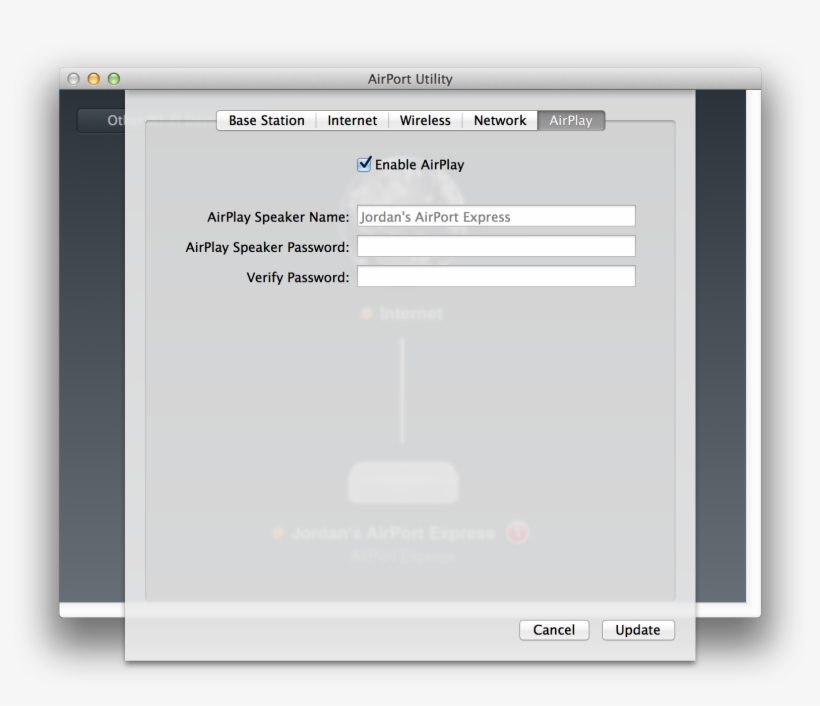The height and width of the screenshot is (706, 820).
Task: Switch to the Base Station tab
Action: 265,120
